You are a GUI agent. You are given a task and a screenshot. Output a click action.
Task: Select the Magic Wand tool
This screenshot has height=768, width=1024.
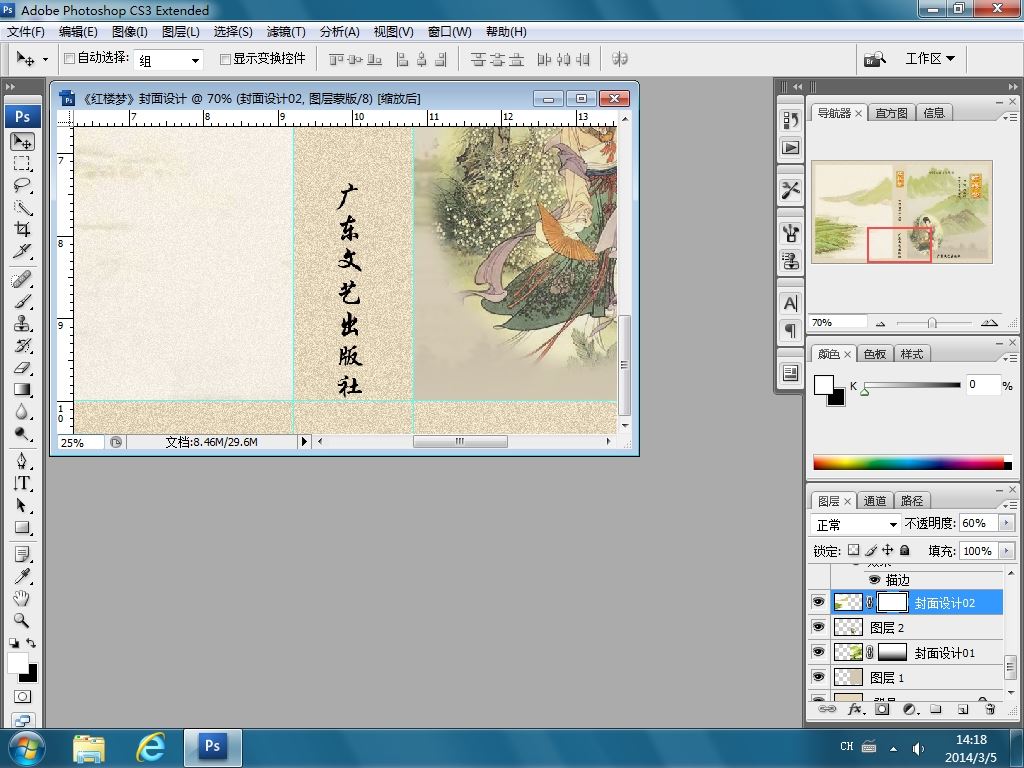click(x=23, y=207)
